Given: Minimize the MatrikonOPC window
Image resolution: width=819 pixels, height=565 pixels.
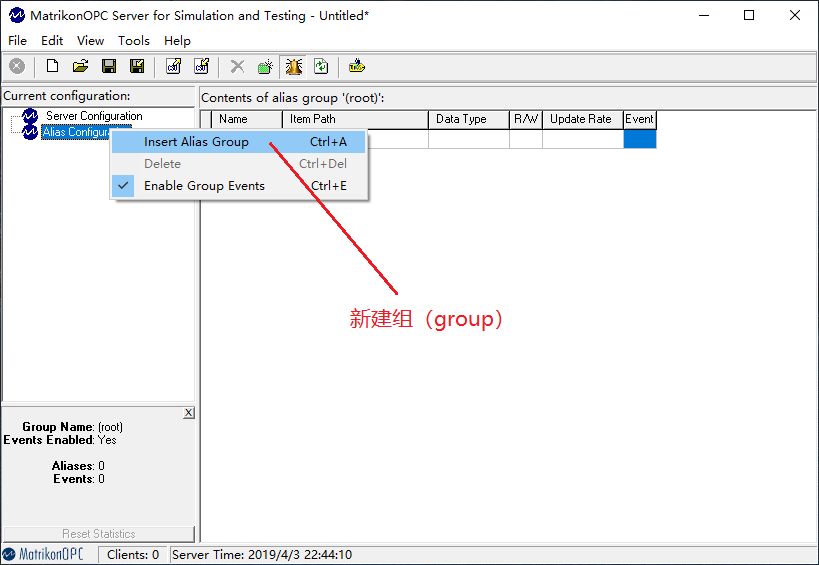Looking at the screenshot, I should click(704, 16).
